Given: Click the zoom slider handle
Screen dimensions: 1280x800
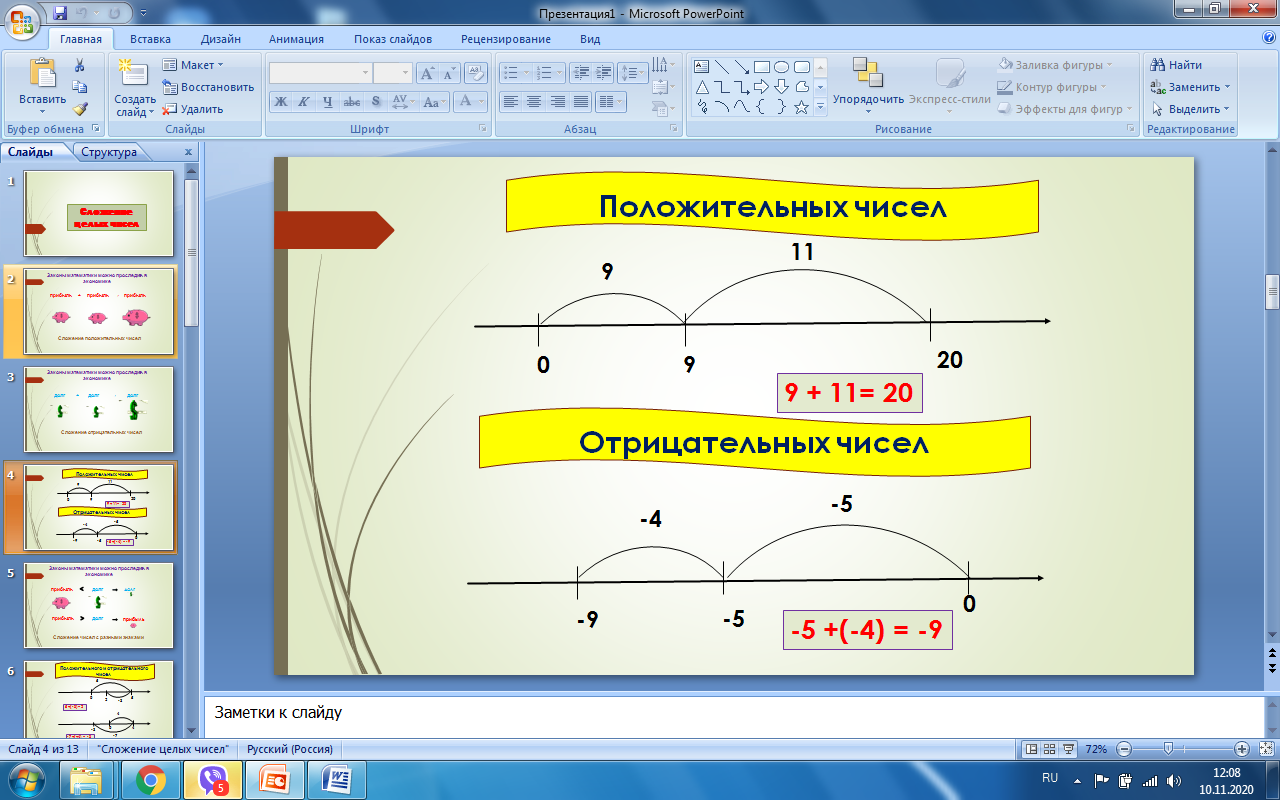Looking at the screenshot, I should 1167,749.
